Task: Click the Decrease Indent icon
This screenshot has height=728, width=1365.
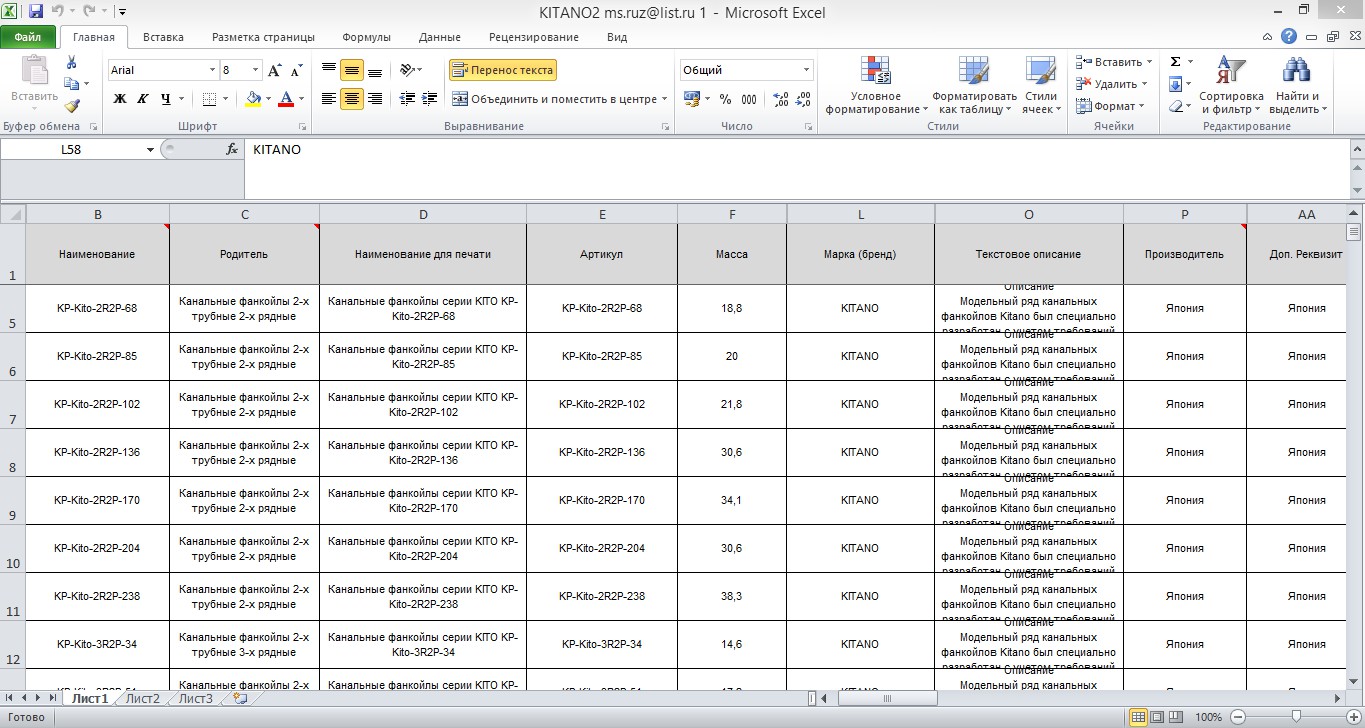Action: [x=406, y=99]
